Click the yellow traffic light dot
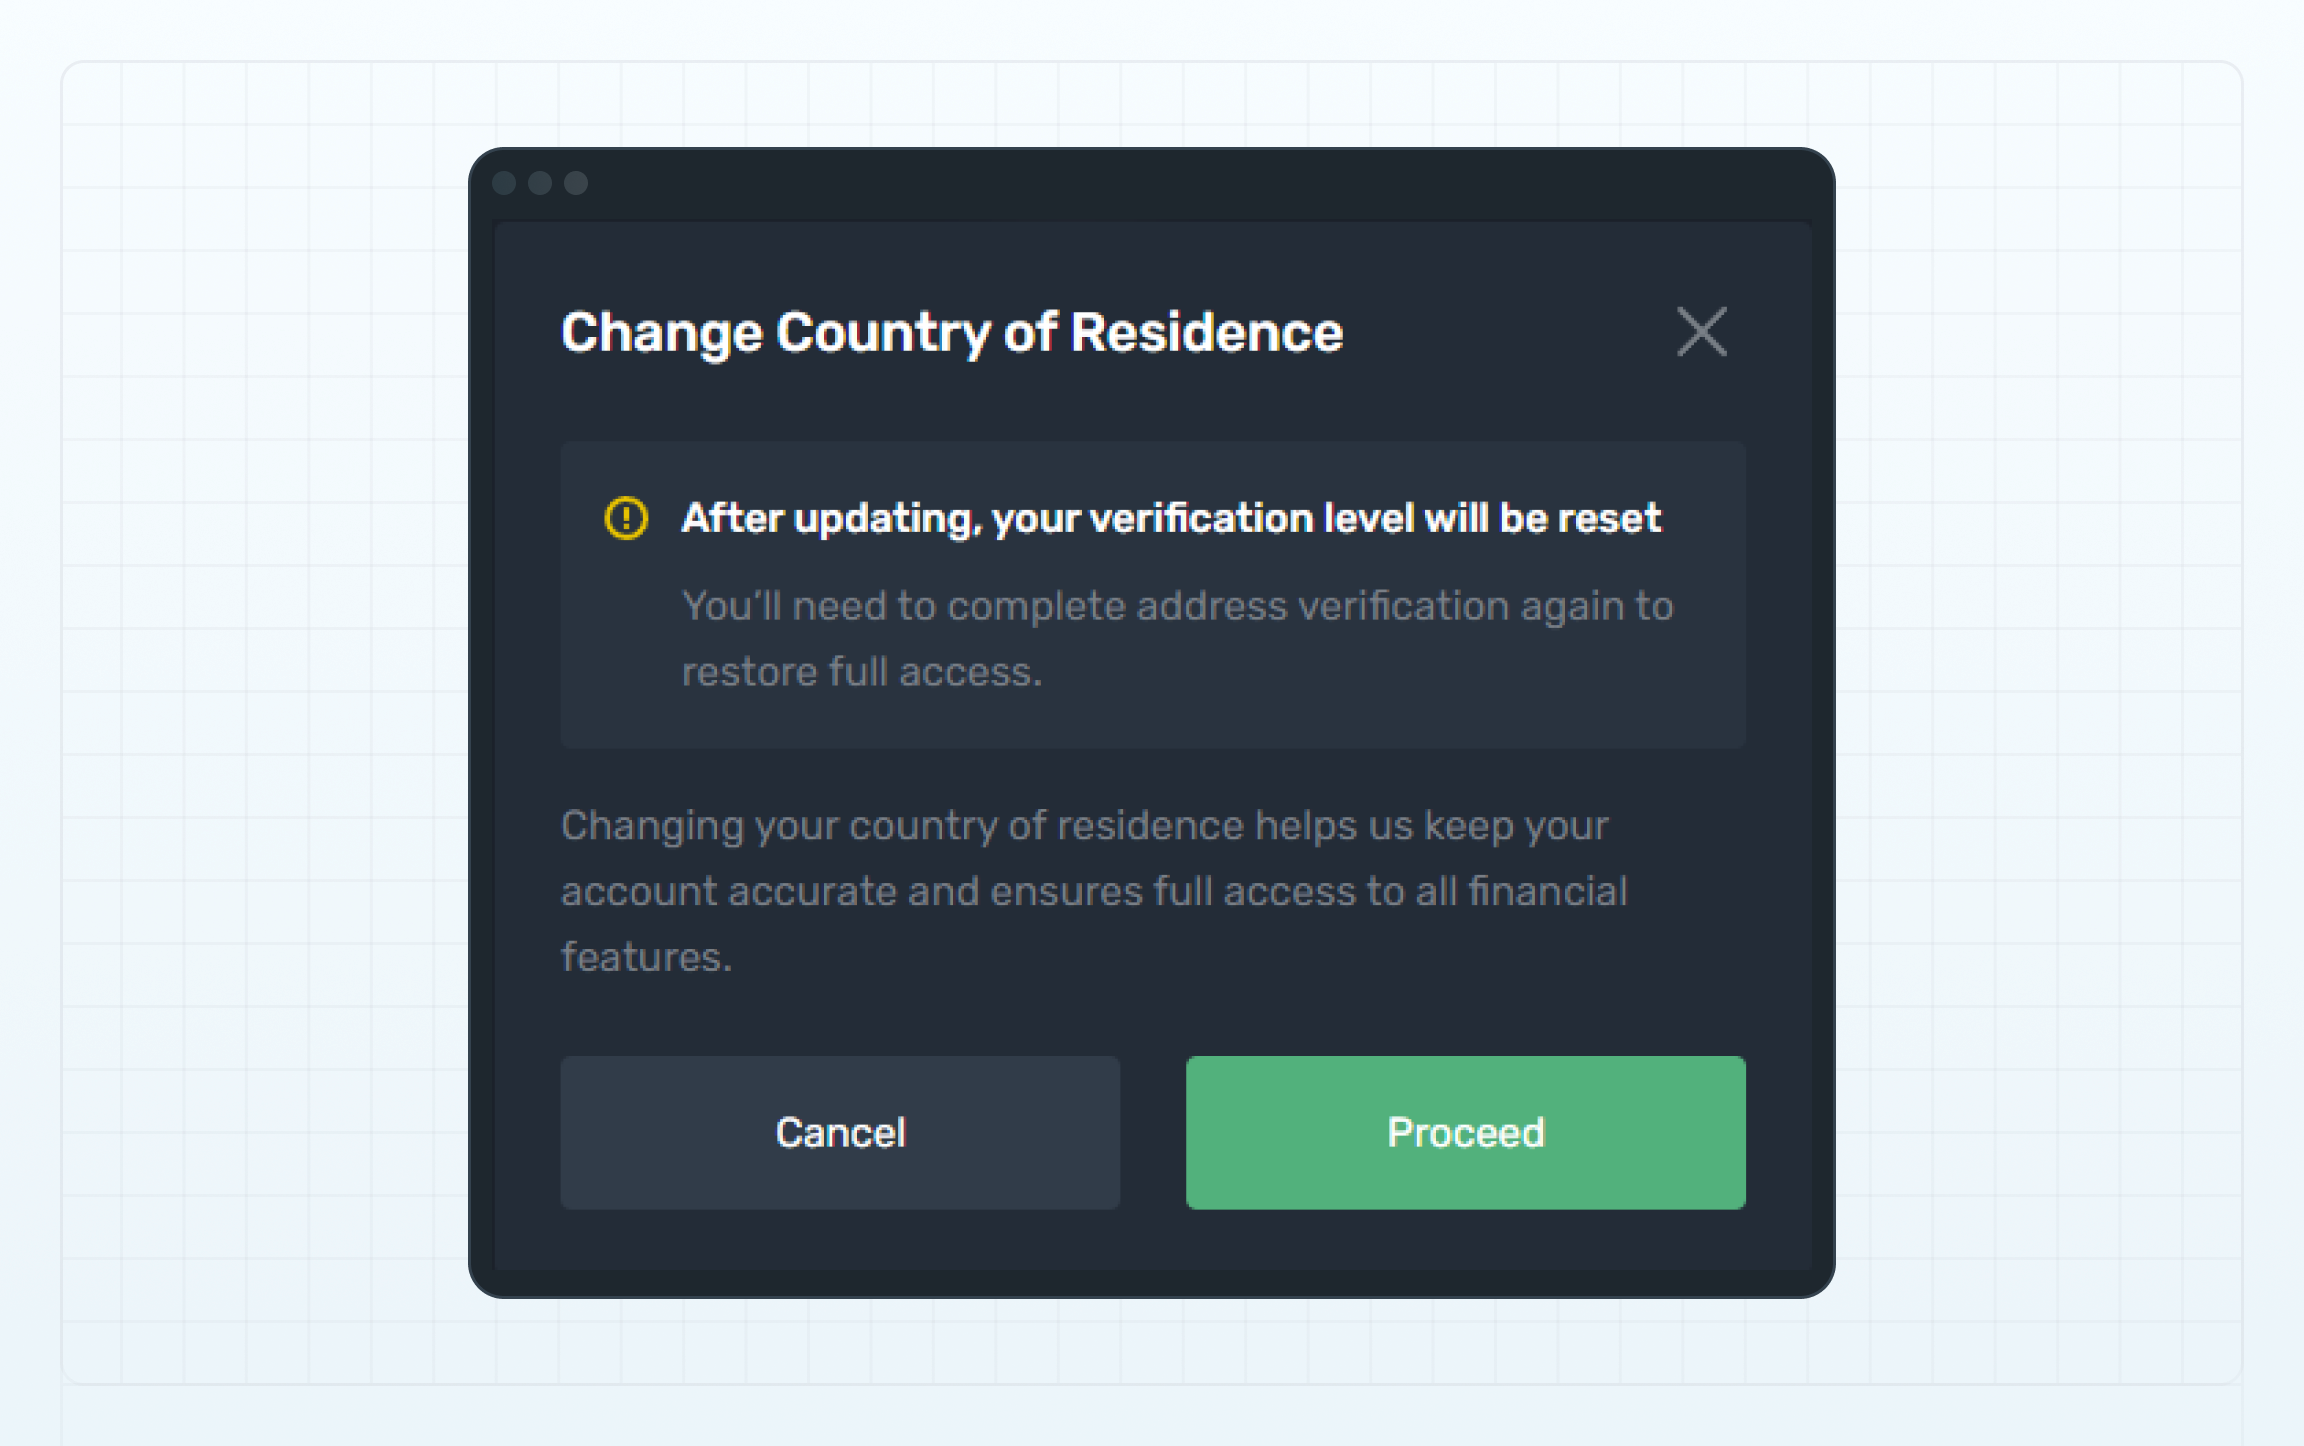2304x1446 pixels. (x=542, y=182)
